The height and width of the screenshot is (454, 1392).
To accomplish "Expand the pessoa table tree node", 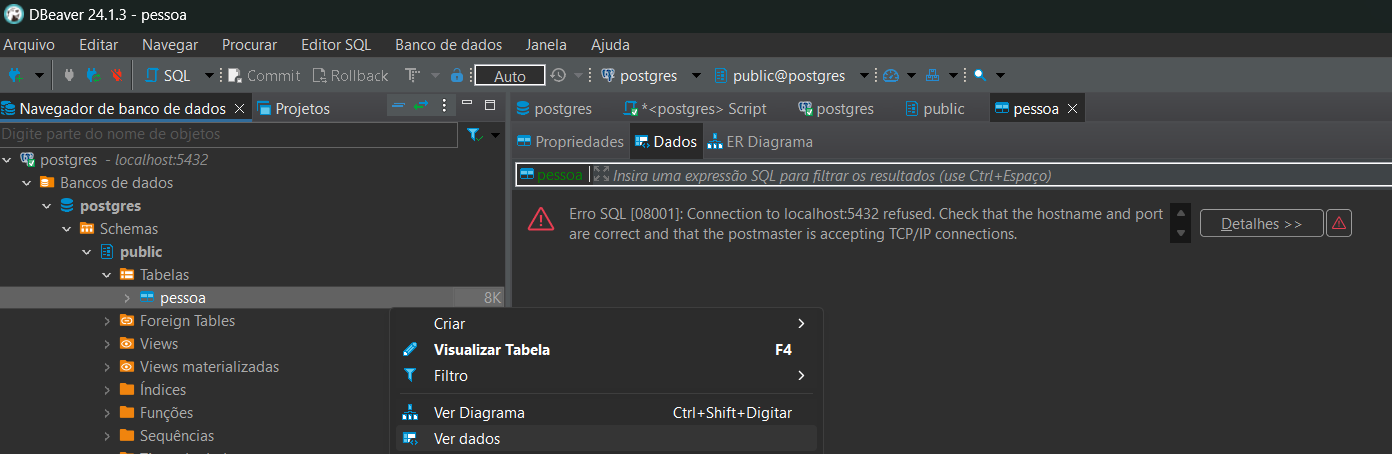I will click(x=126, y=298).
